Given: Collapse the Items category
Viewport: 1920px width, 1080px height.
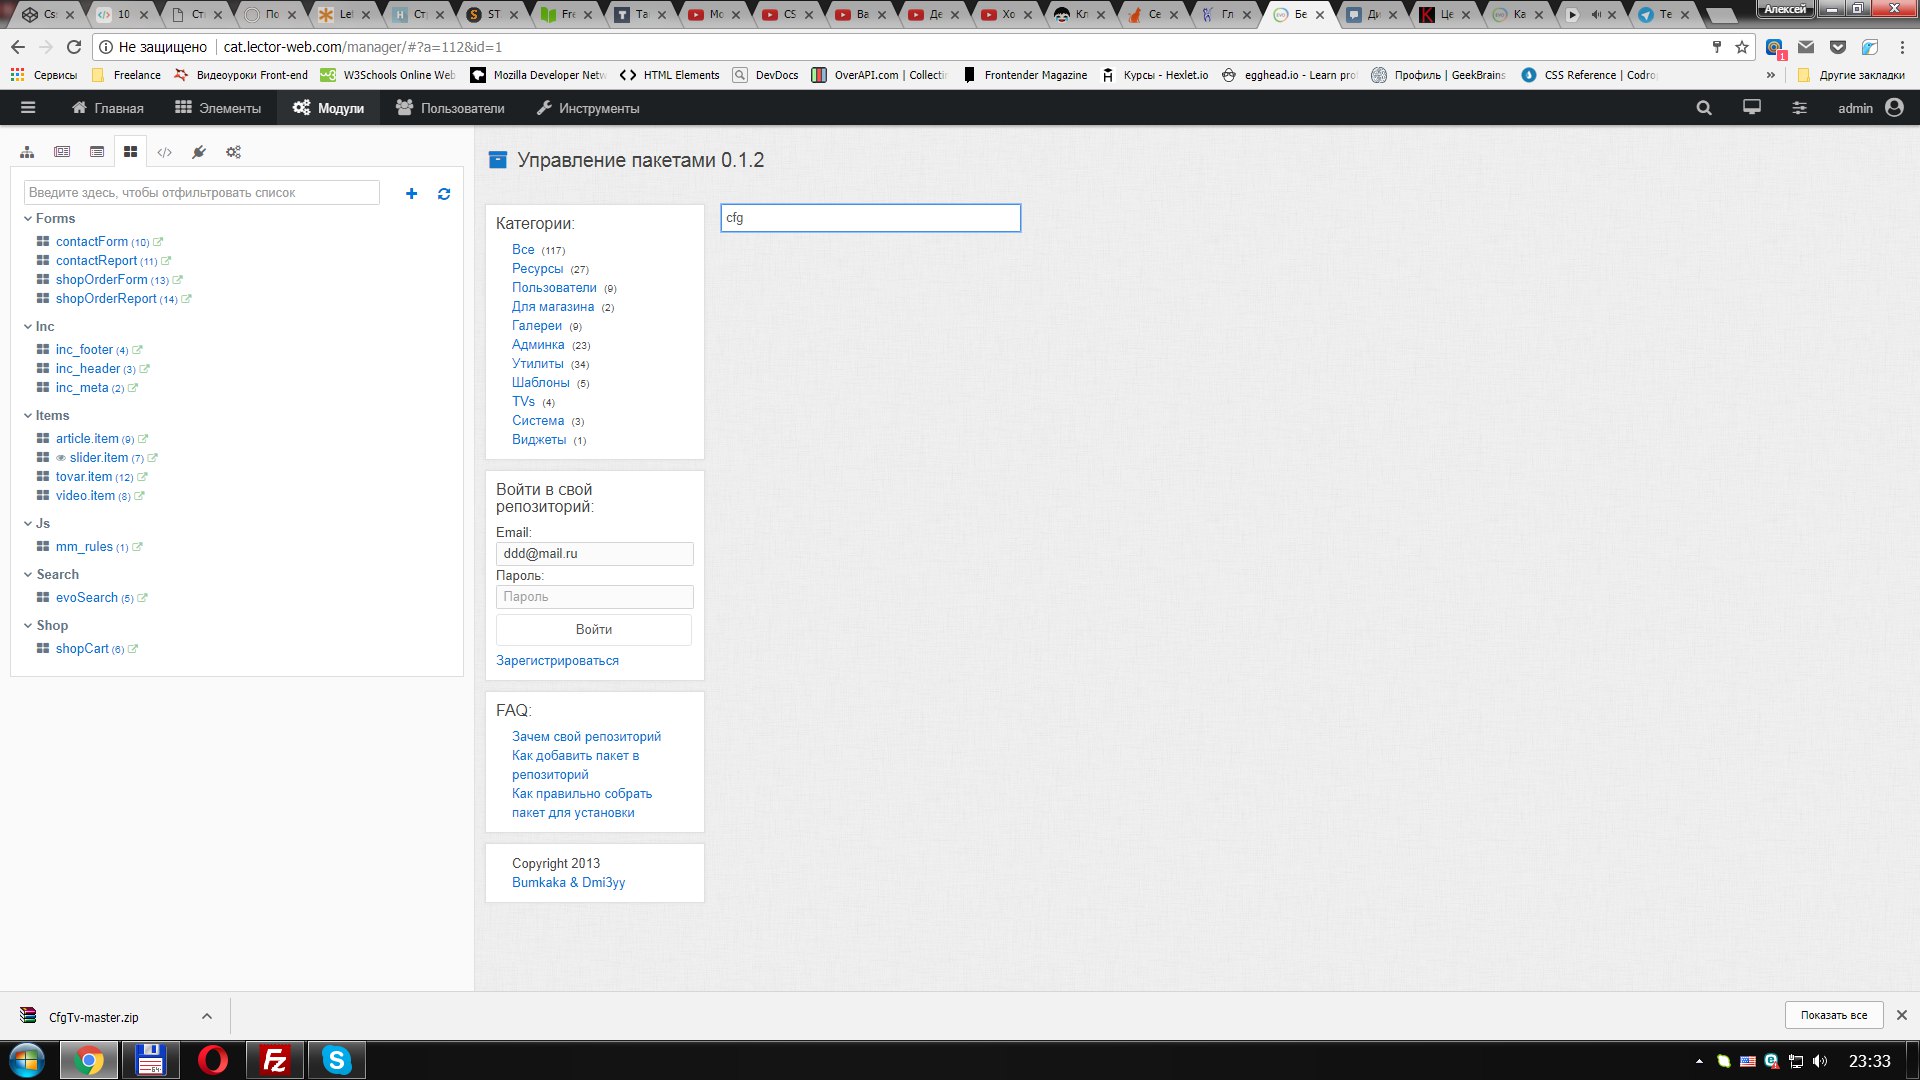Looking at the screenshot, I should [28, 416].
